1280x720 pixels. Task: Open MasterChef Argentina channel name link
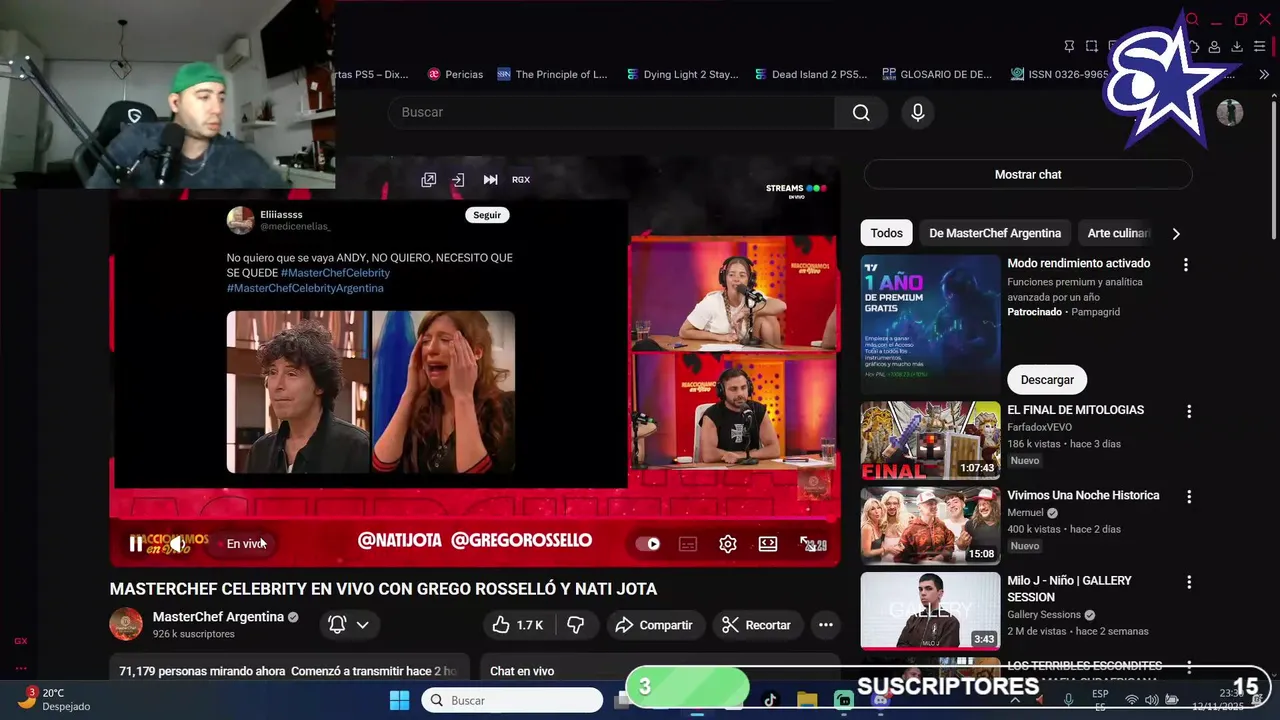point(218,617)
